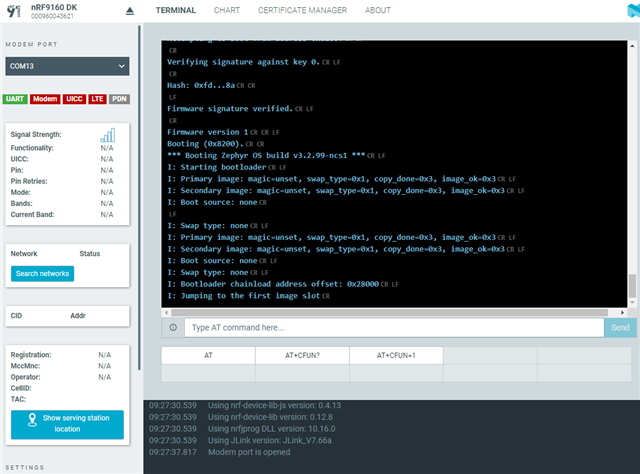The width and height of the screenshot is (640, 474).
Task: Click the Current Band label
Action: [32, 214]
